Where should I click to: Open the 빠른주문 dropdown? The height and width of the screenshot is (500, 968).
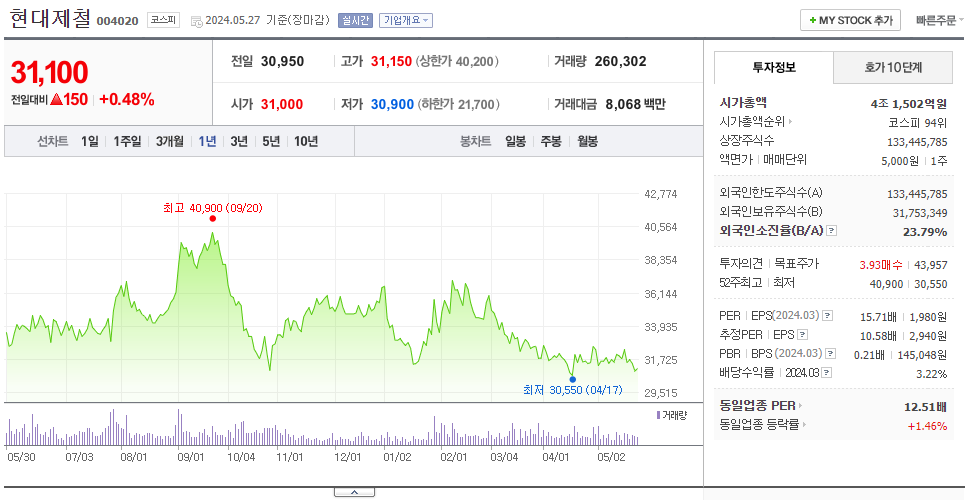pos(940,20)
